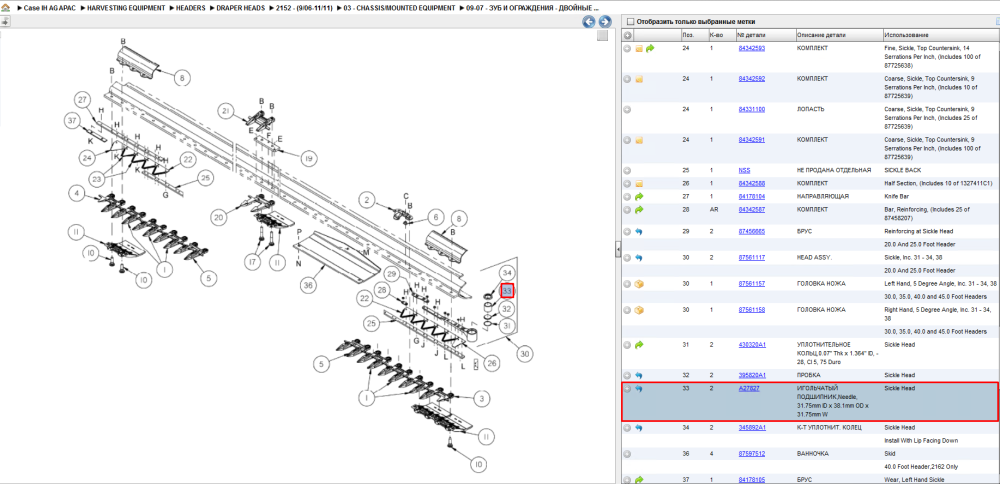
Task: Open 'HARVESTING EQUIPMENT' breadcrumb
Action: [126, 9]
